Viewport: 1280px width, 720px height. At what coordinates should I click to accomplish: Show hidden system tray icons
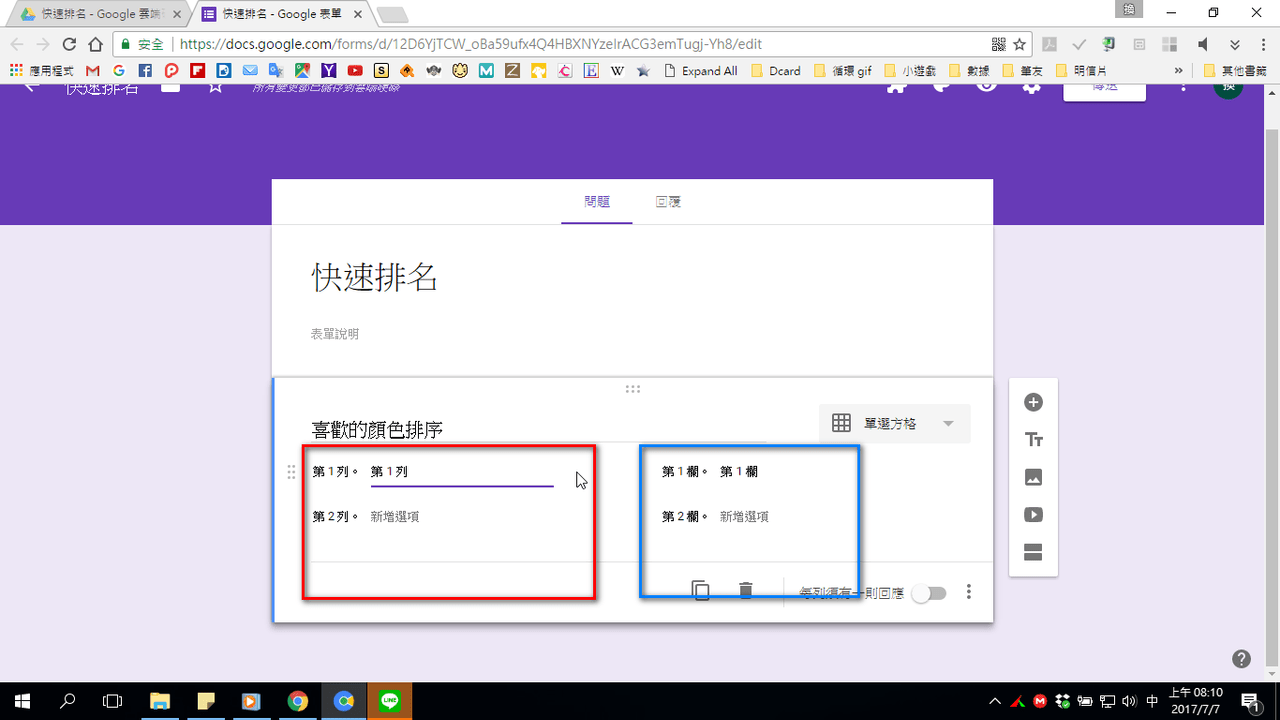(x=995, y=701)
